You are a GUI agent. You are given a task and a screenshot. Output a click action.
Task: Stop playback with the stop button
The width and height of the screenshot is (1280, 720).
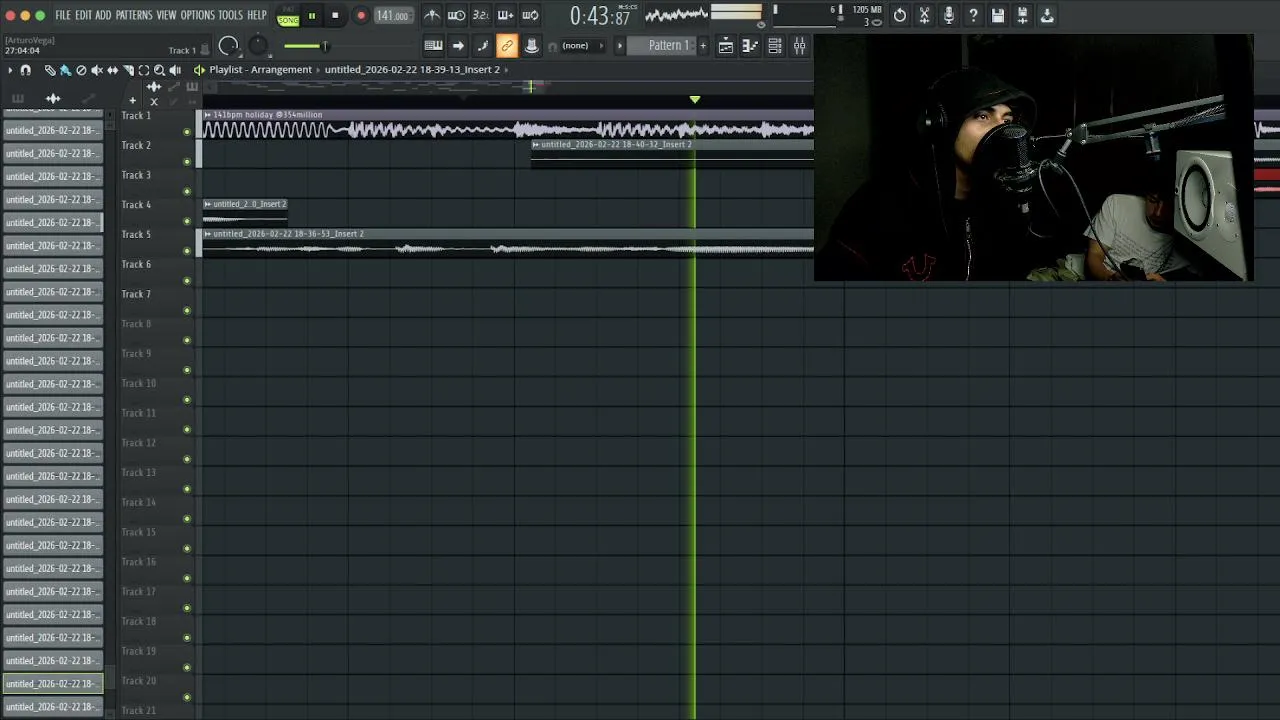335,16
